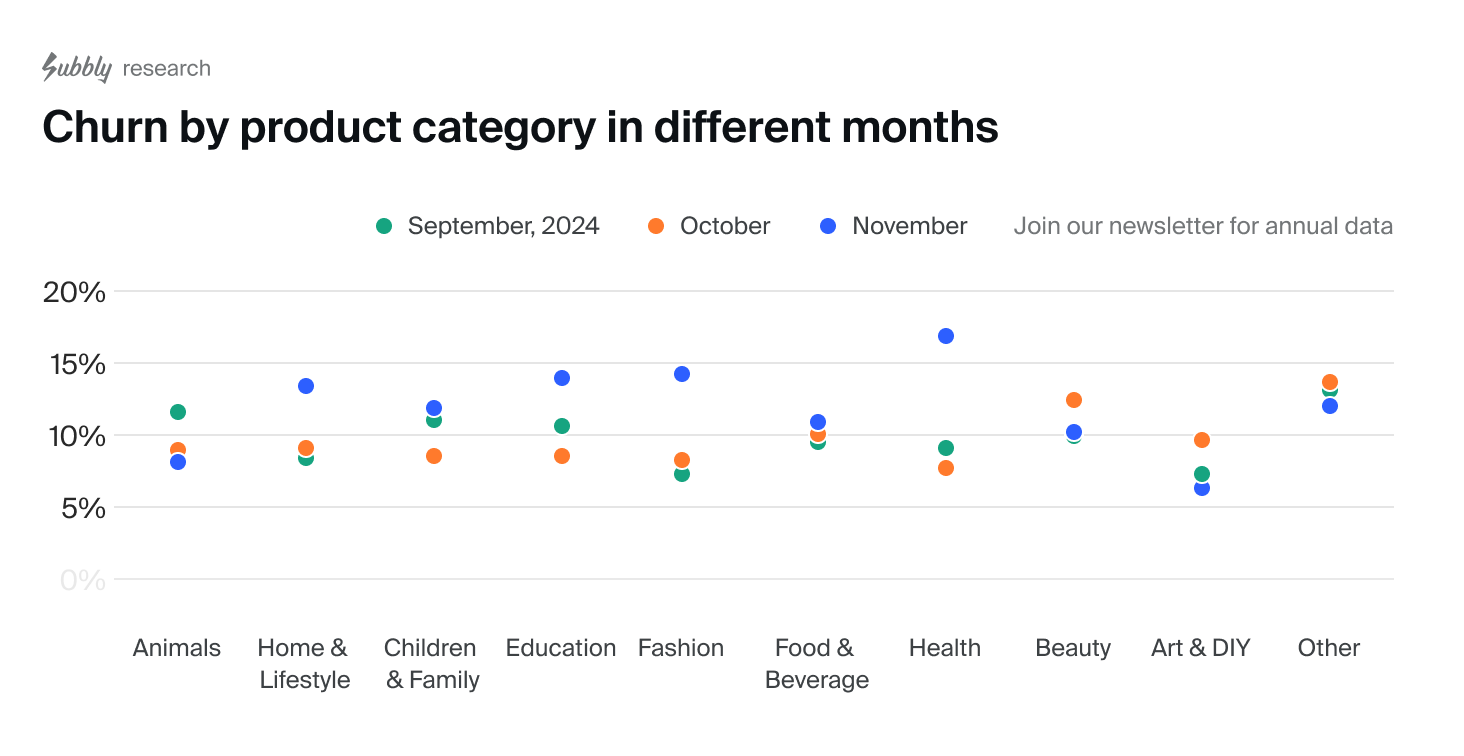
Task: Select the November Health data point
Action: pyautogui.click(x=946, y=336)
